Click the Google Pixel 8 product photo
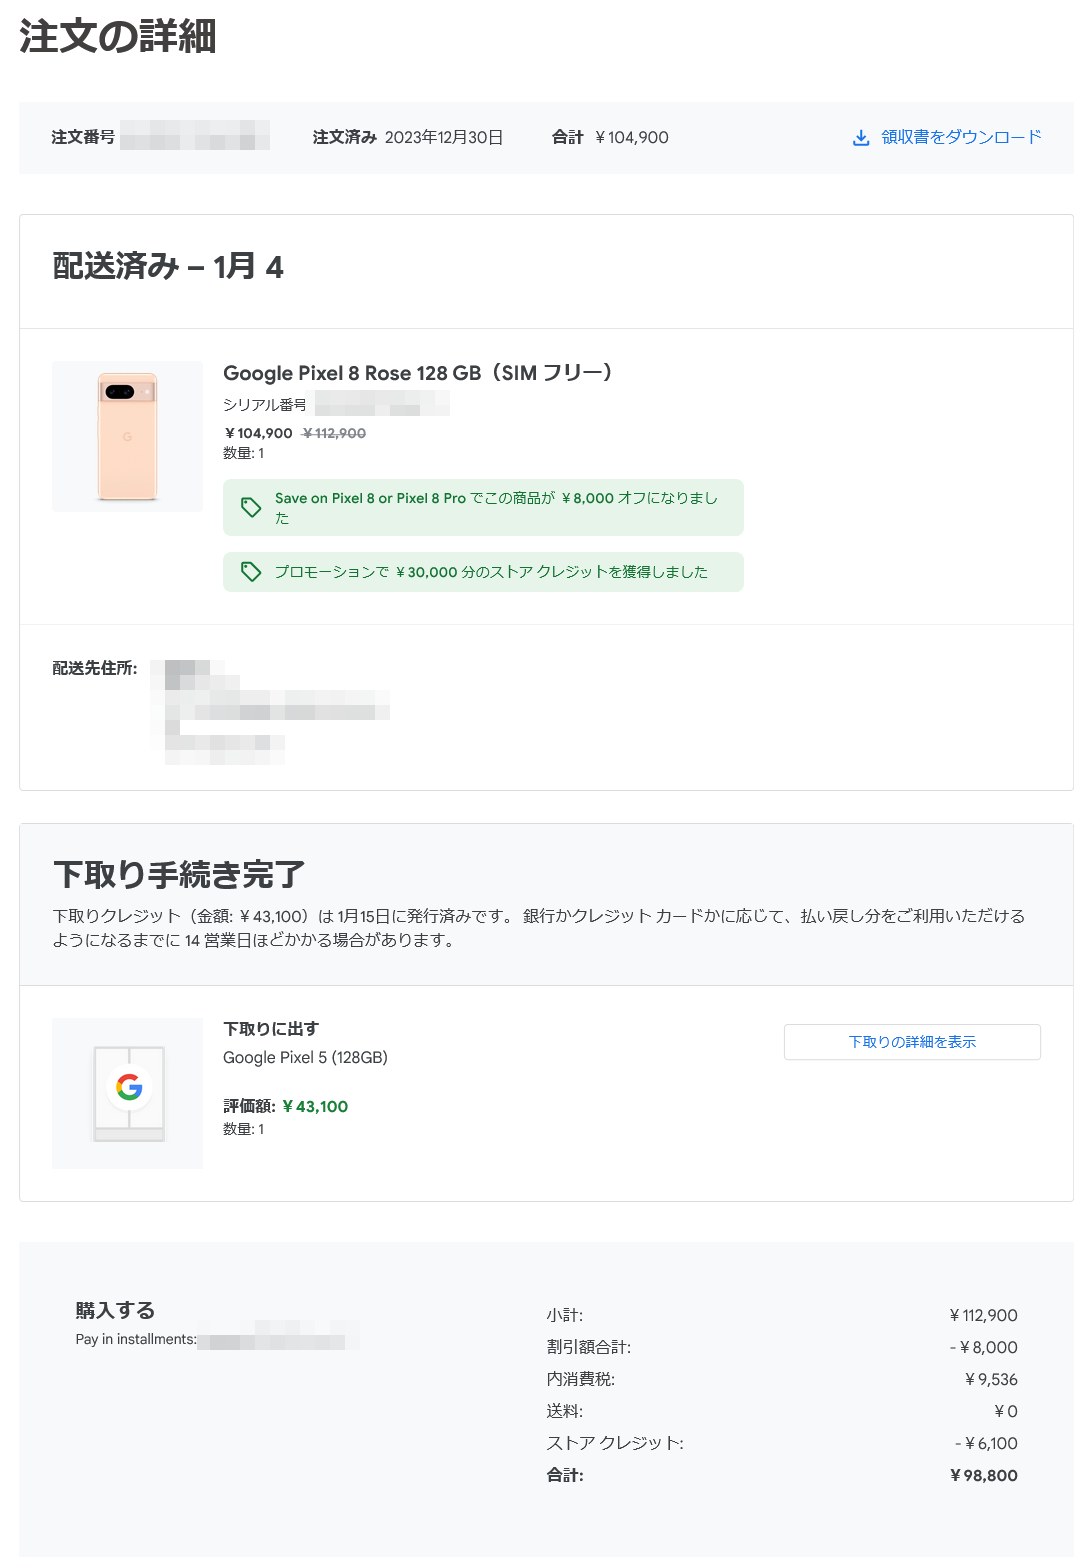Image resolution: width=1085 pixels, height=1557 pixels. pos(127,435)
